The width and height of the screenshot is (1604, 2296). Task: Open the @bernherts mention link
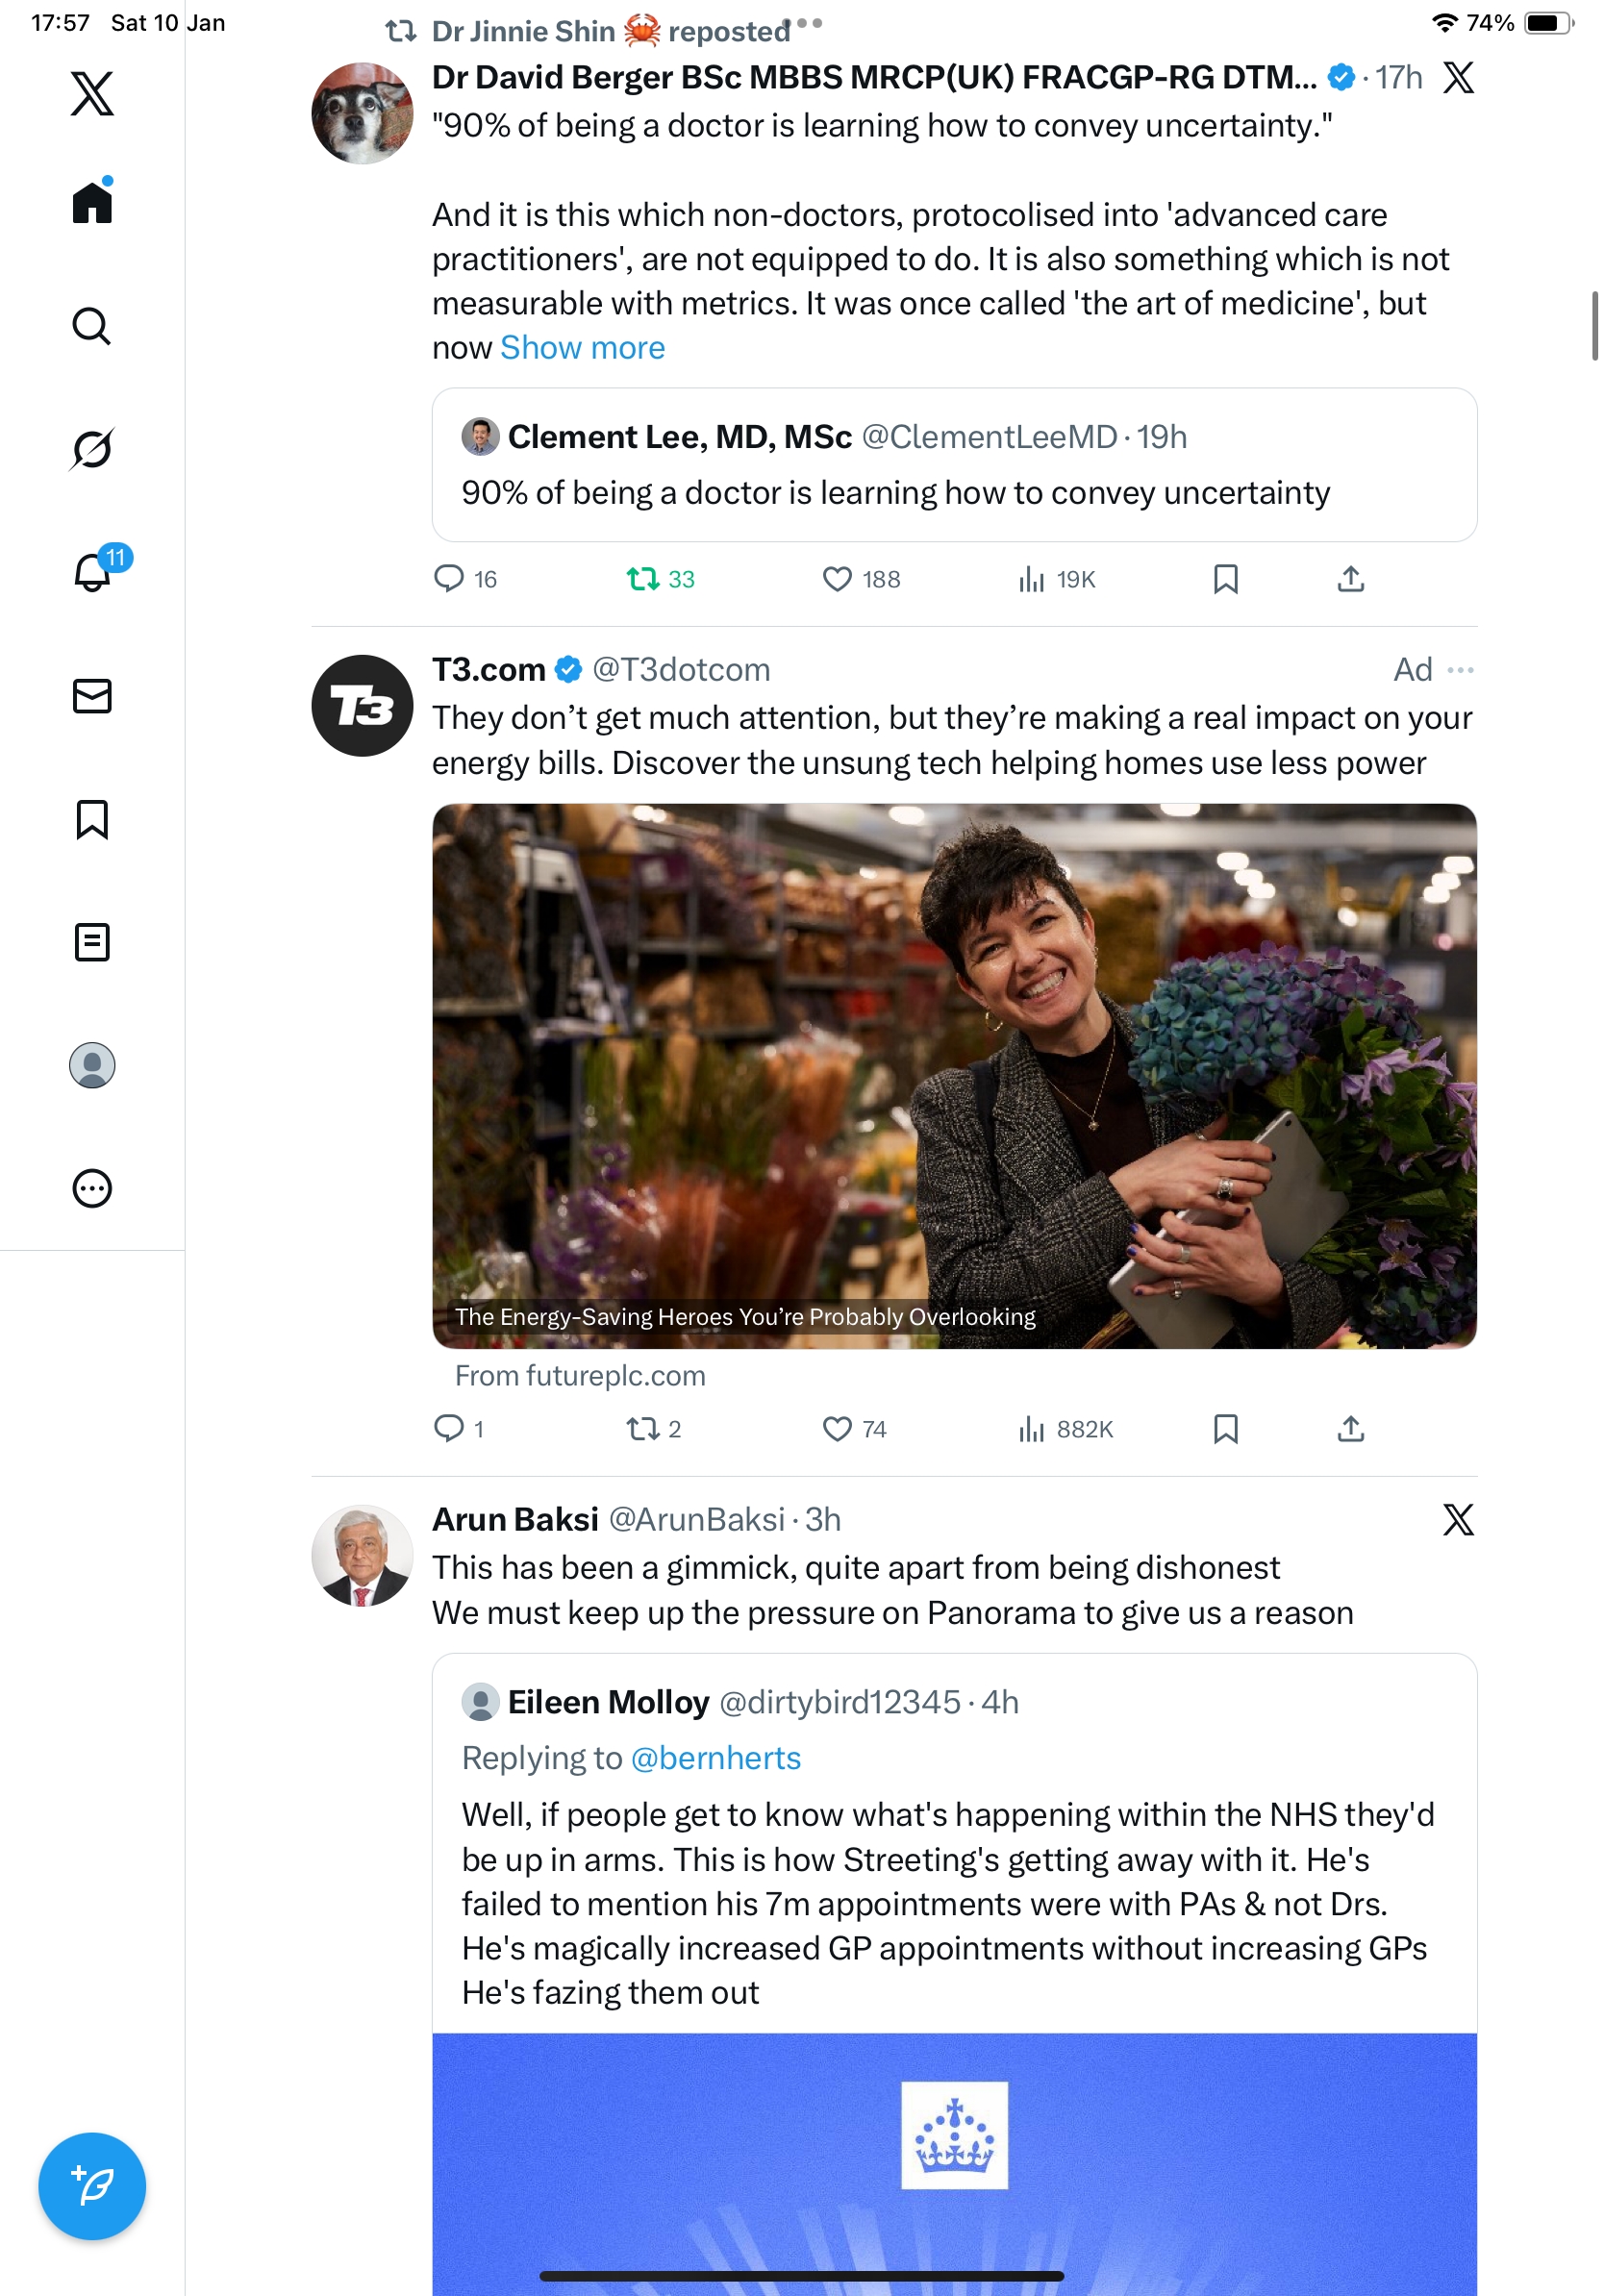(716, 1758)
